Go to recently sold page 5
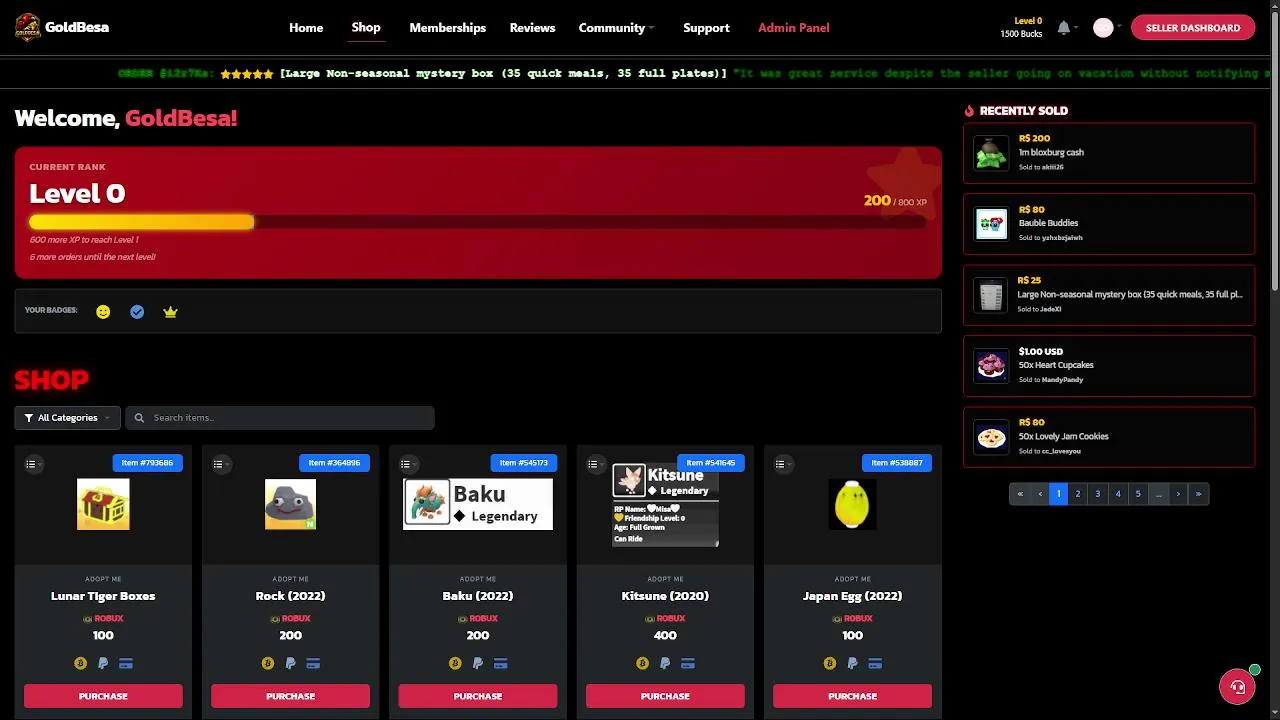1280x720 pixels. [1138, 494]
